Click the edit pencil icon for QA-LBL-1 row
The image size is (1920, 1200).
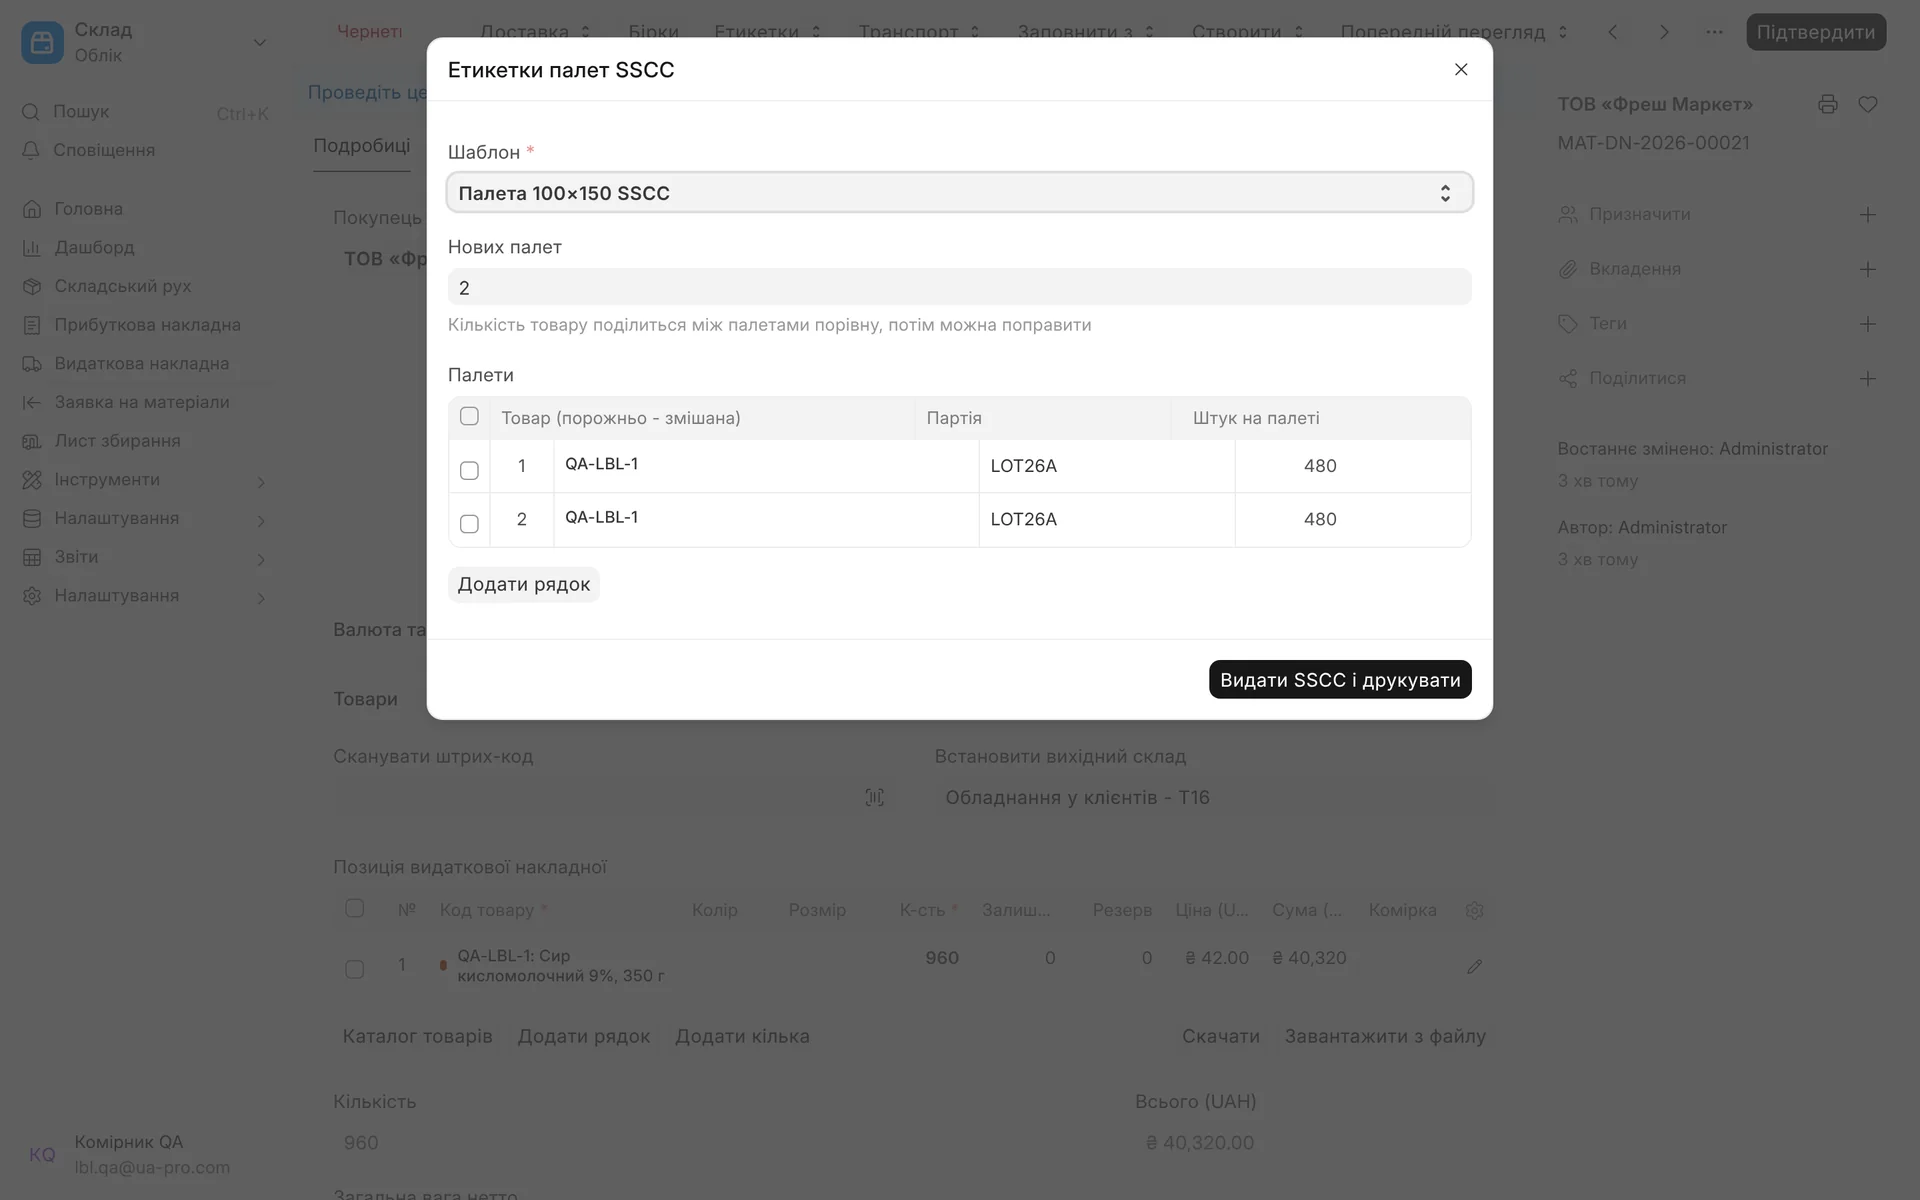(1474, 966)
